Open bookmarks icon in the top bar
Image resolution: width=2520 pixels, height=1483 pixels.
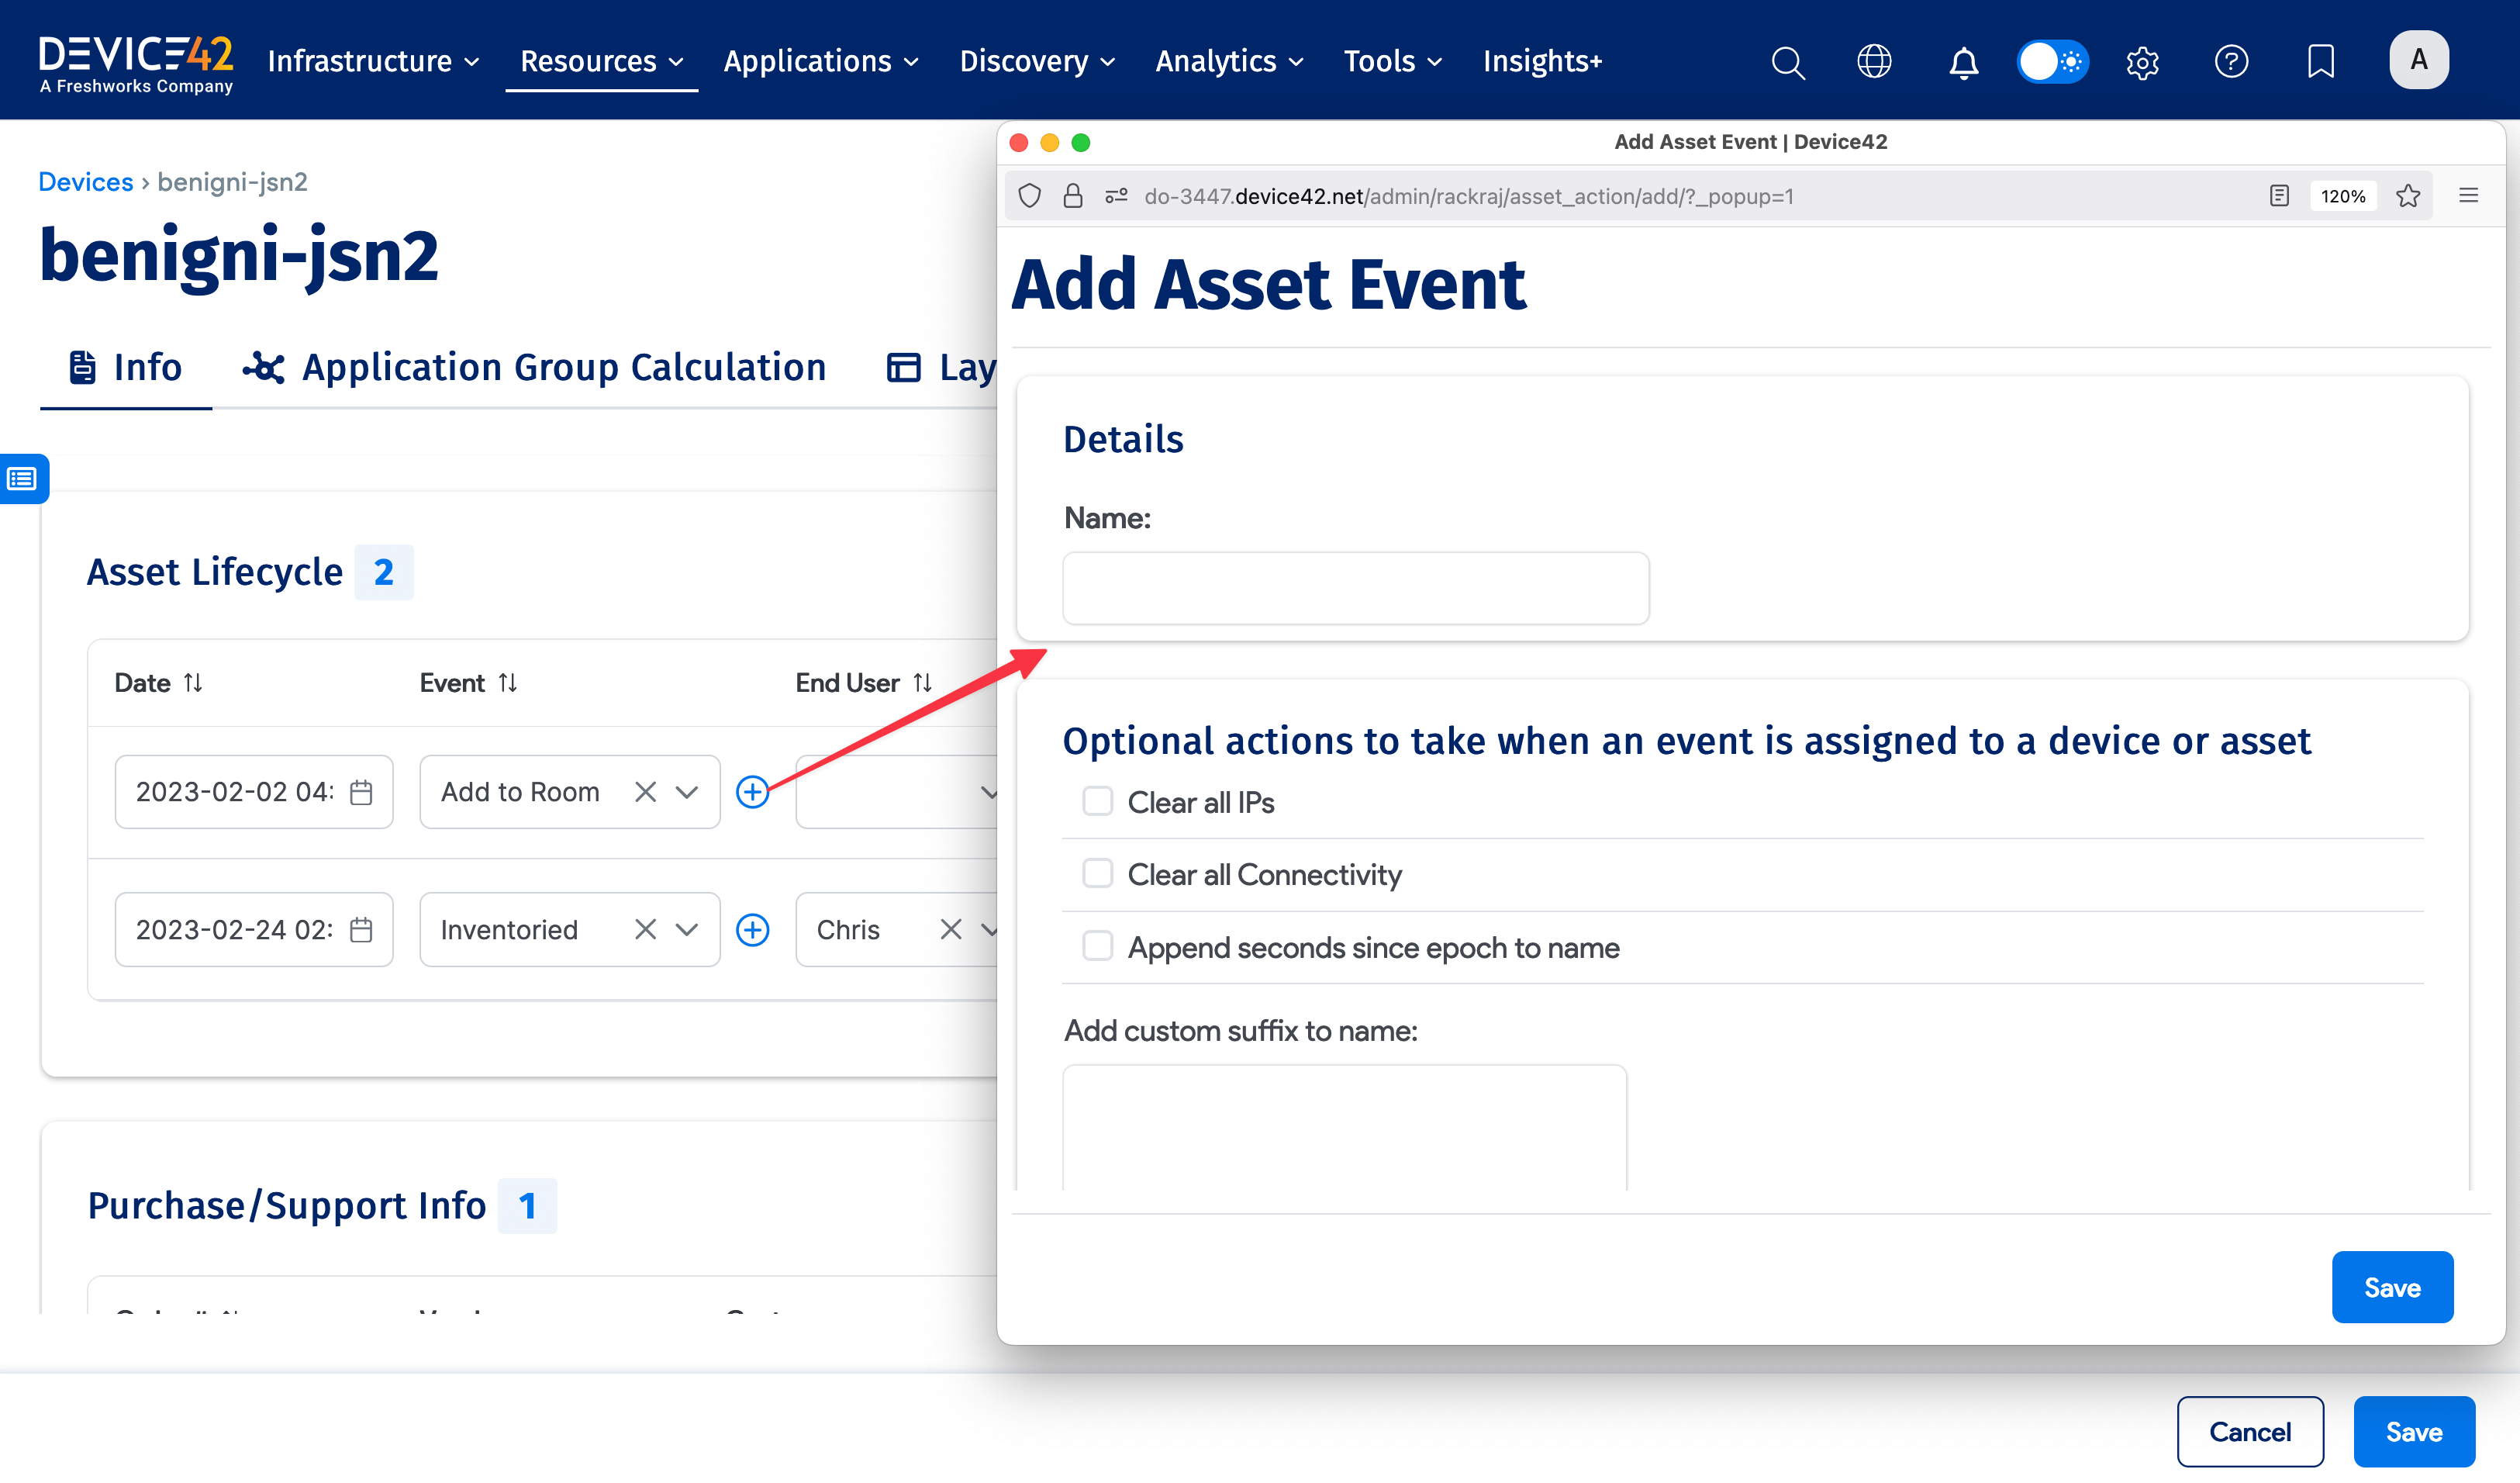(x=2319, y=62)
